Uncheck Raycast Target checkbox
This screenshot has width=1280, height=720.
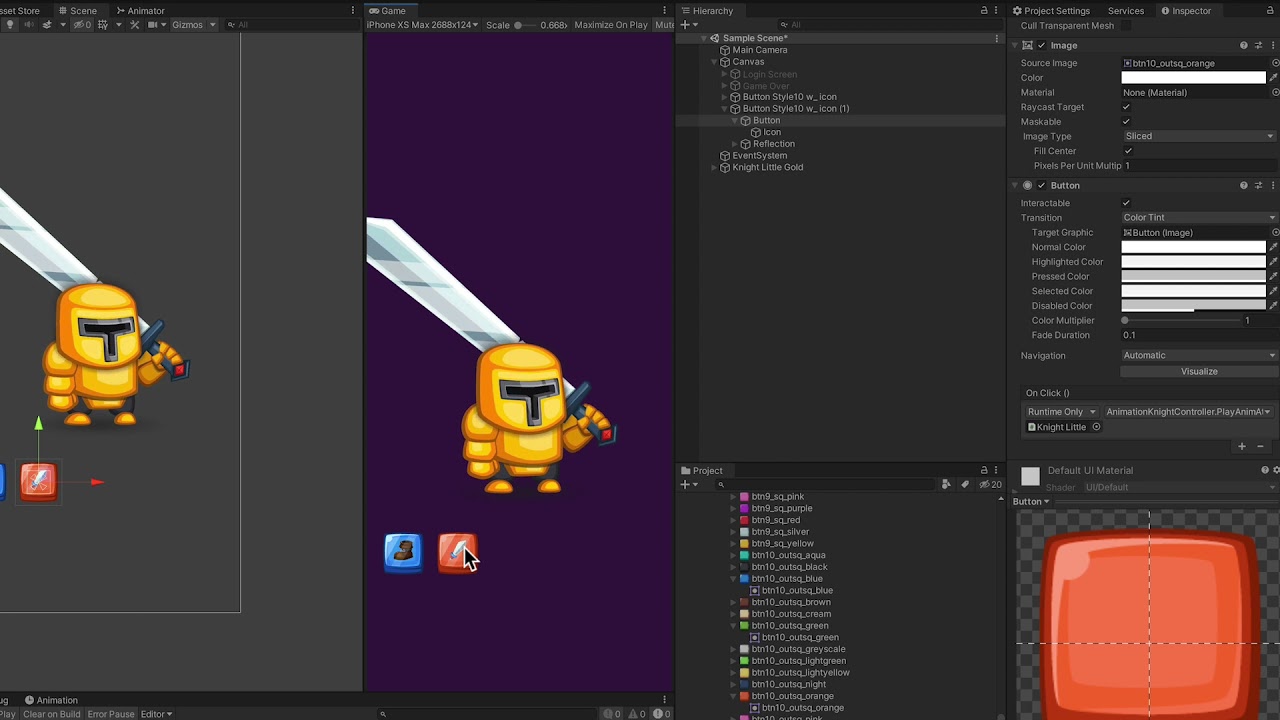tap(1126, 107)
